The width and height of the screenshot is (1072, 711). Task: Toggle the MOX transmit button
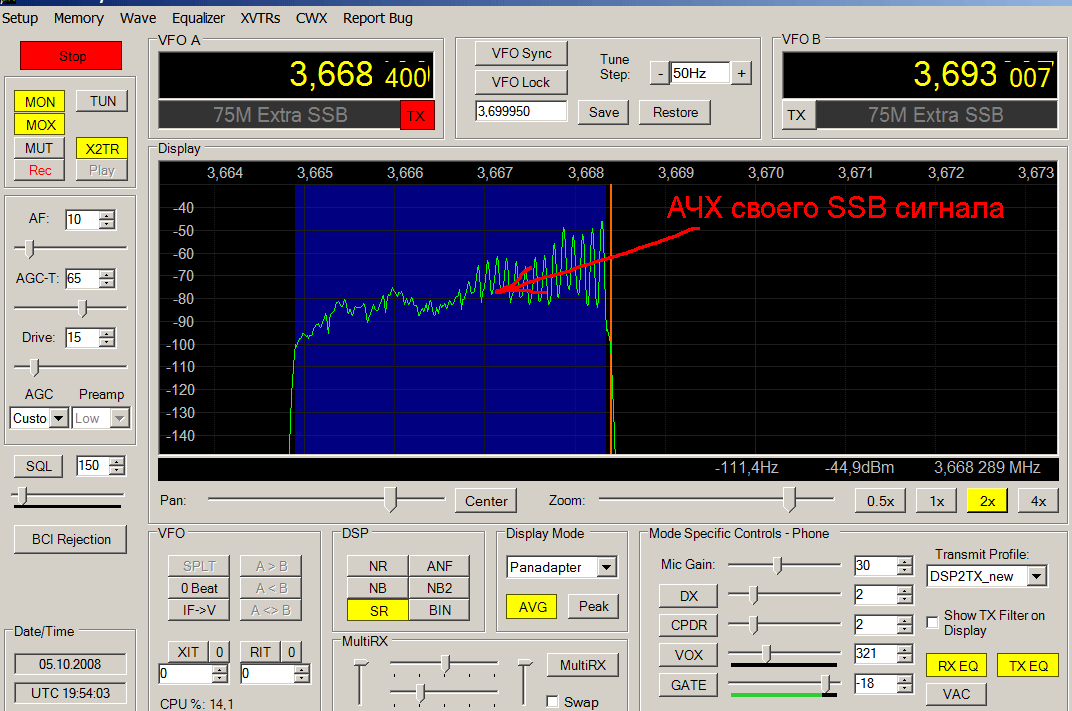pos(40,125)
